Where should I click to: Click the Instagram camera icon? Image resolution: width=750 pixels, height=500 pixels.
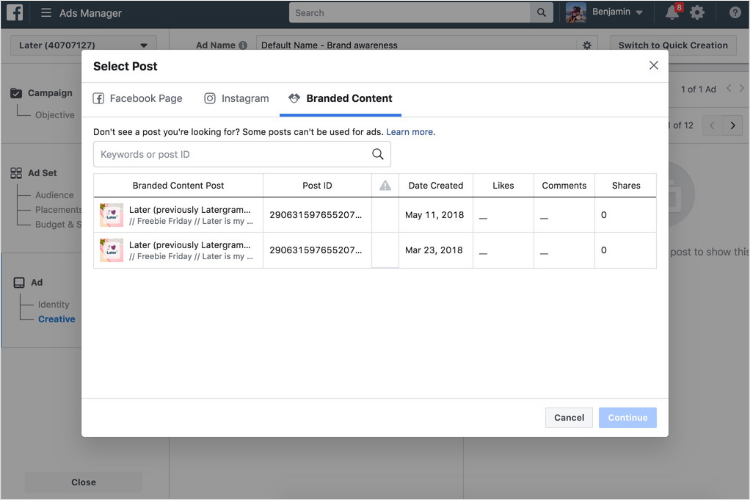pyautogui.click(x=210, y=99)
